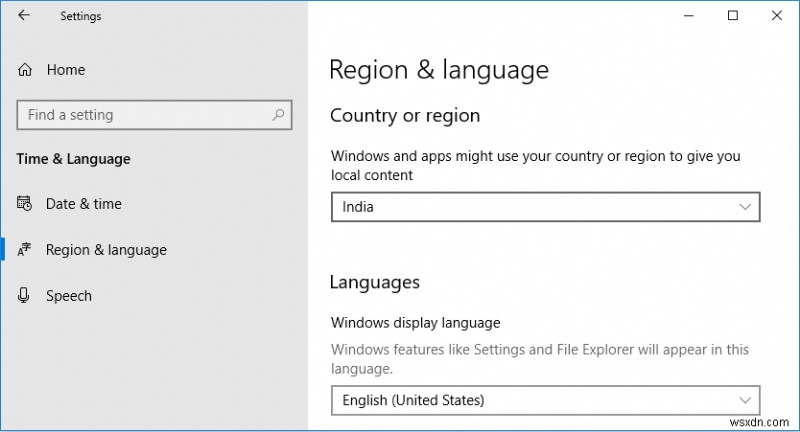This screenshot has height=432, width=800.
Task: Click the Settings window title text
Action: 81,16
